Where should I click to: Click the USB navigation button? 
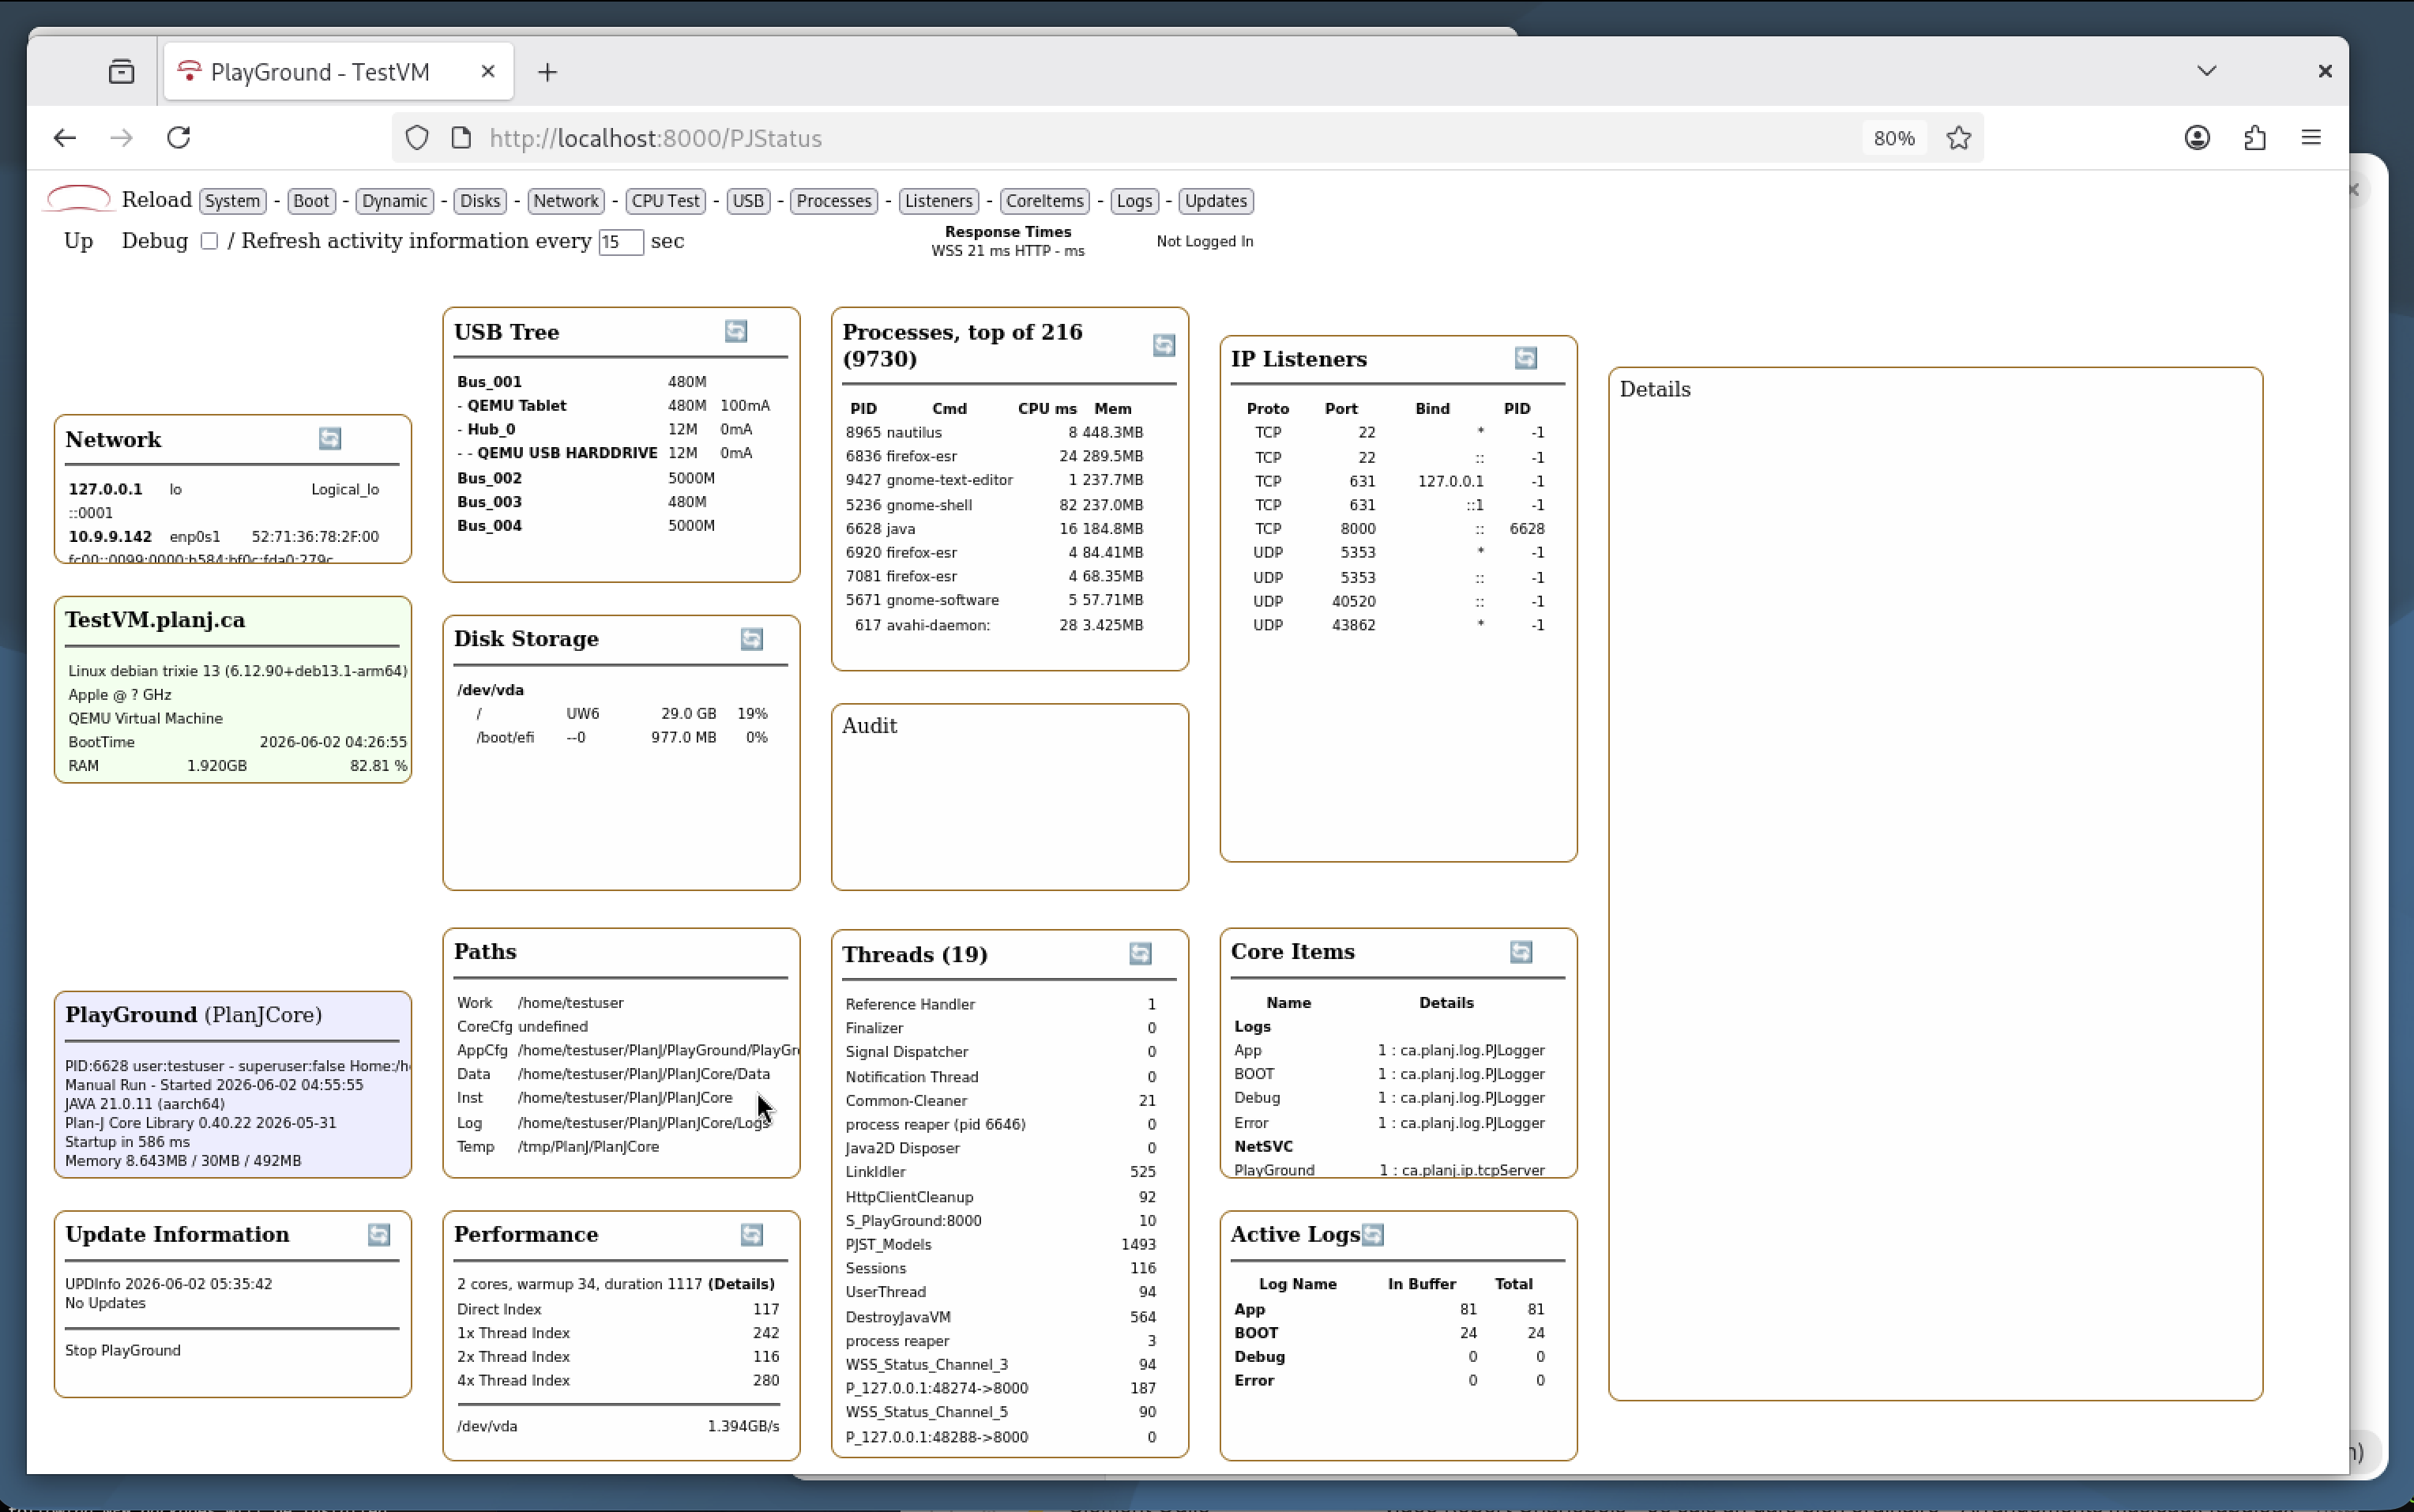pos(748,201)
